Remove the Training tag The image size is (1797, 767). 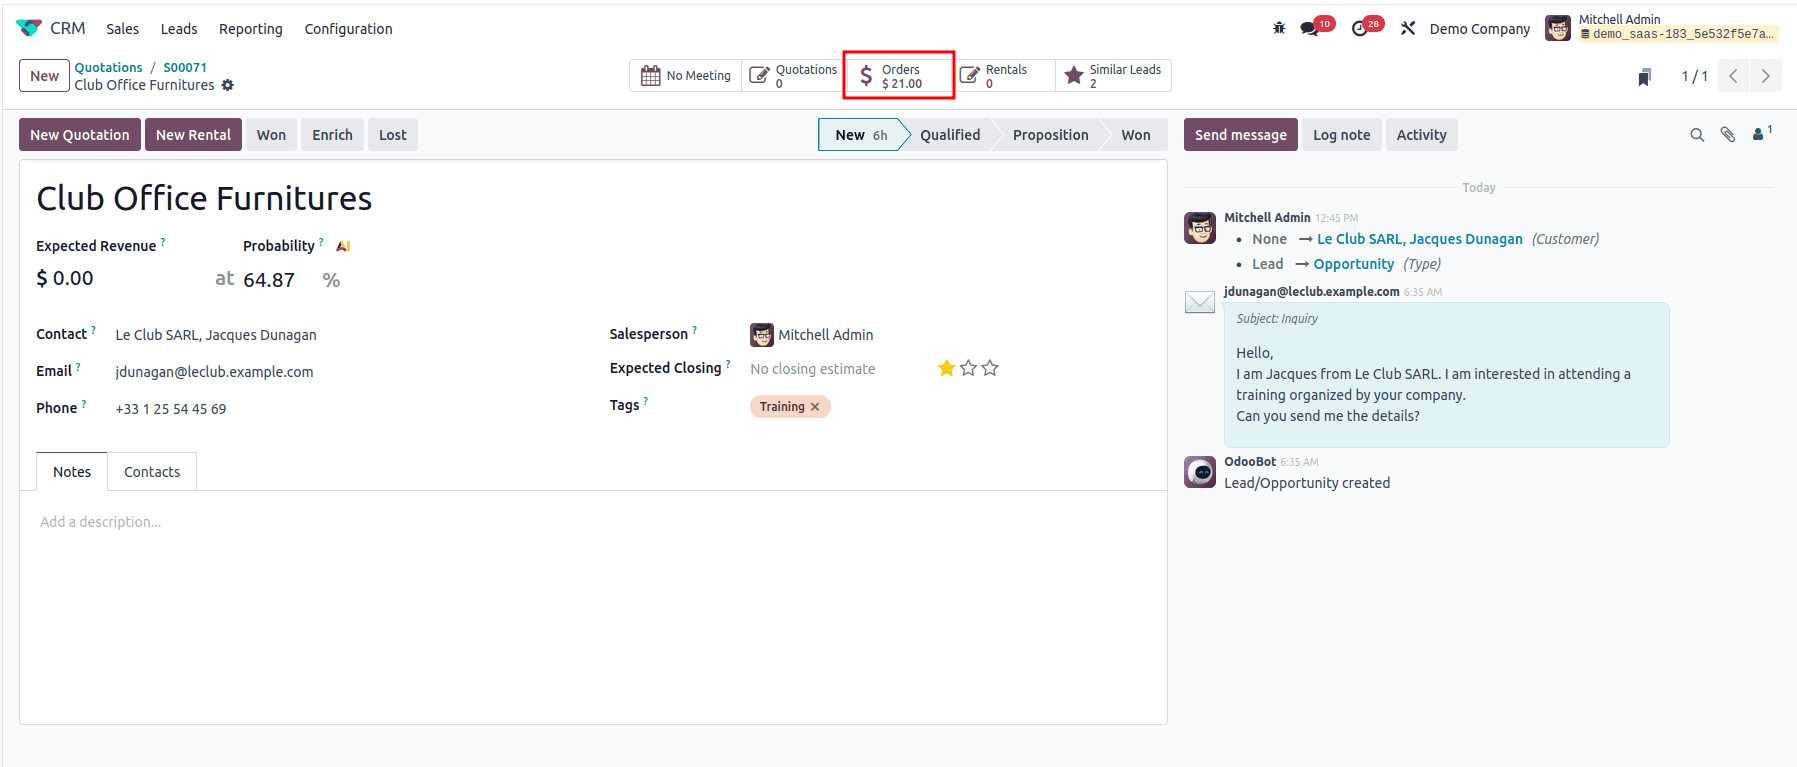click(815, 407)
